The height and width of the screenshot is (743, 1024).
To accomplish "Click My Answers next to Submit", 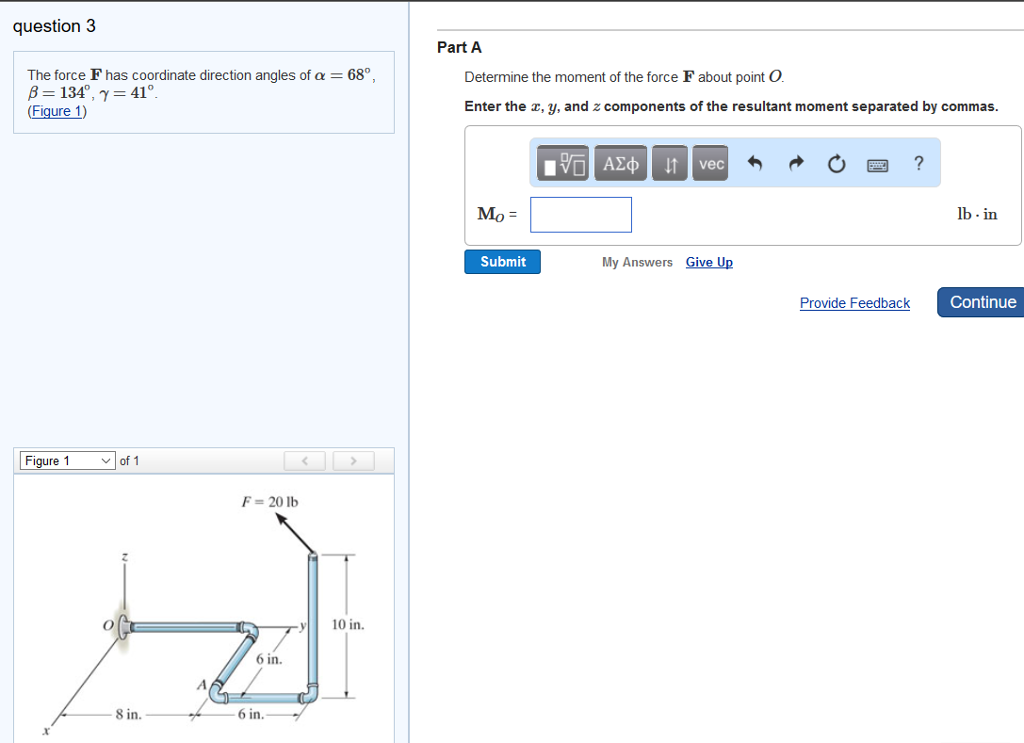I will point(636,262).
